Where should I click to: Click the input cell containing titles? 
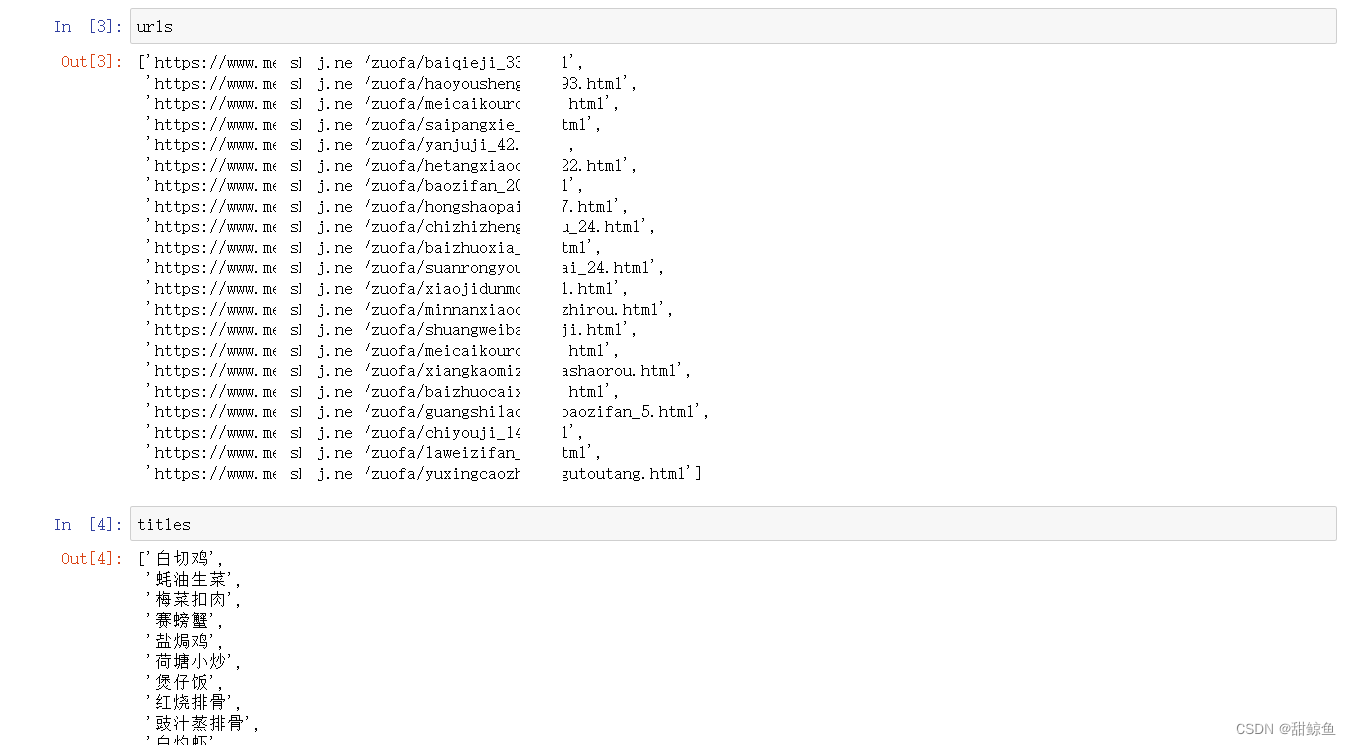tap(733, 524)
